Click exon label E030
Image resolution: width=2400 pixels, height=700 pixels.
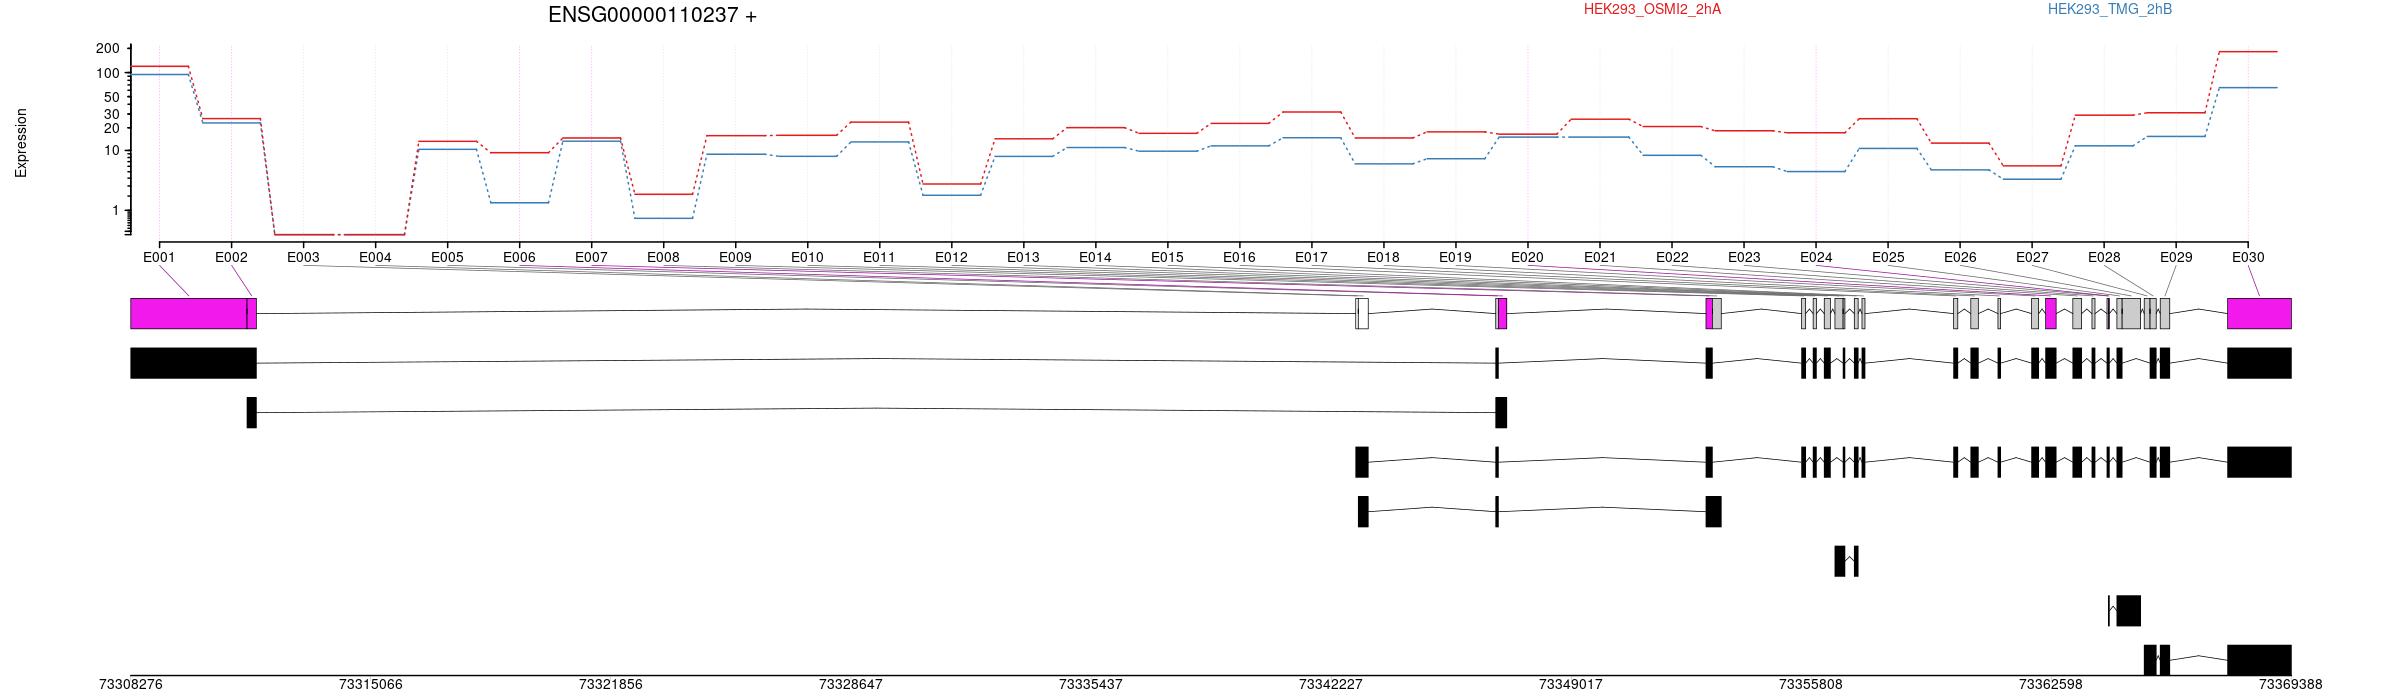click(2248, 257)
